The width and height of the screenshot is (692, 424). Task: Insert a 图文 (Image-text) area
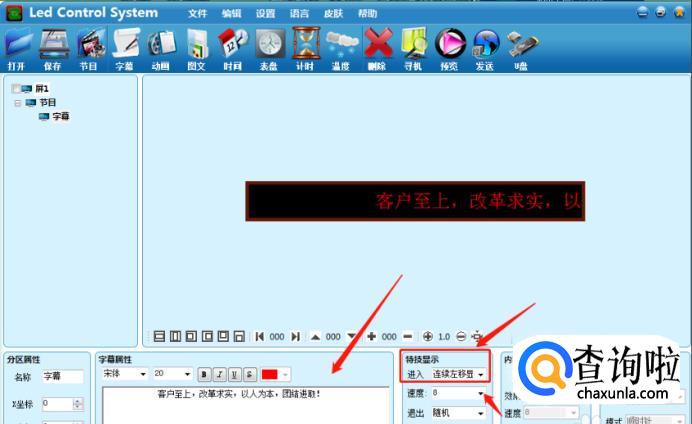click(x=197, y=44)
